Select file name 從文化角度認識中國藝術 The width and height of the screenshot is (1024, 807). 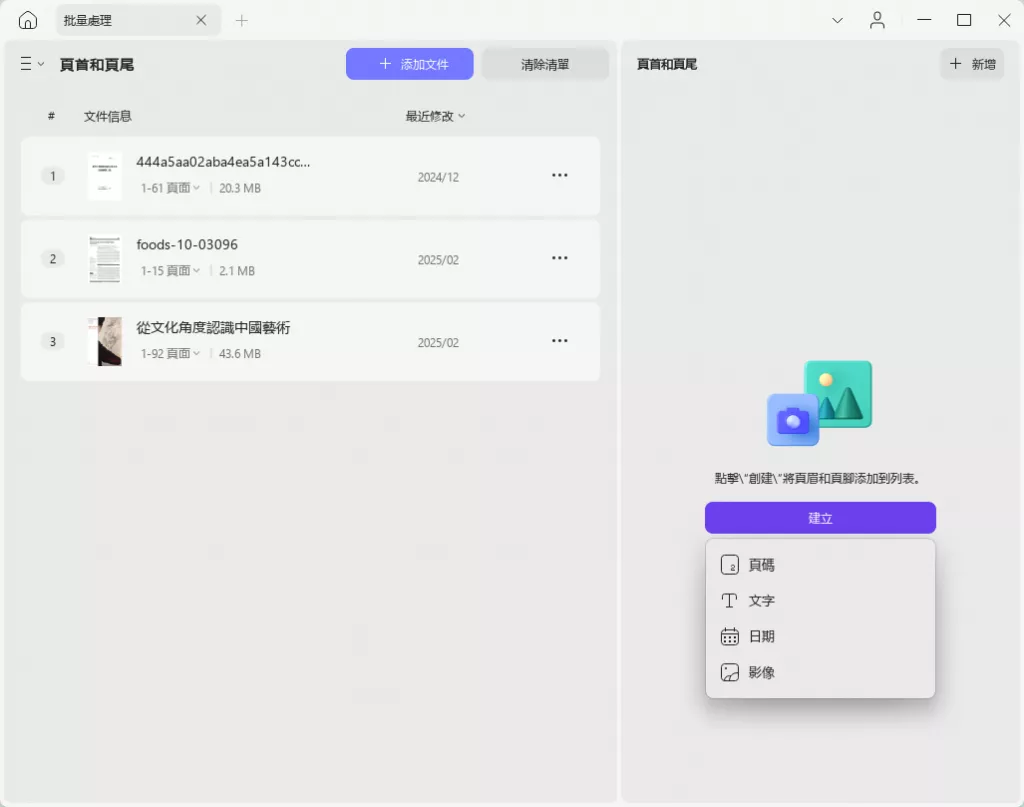(213, 328)
